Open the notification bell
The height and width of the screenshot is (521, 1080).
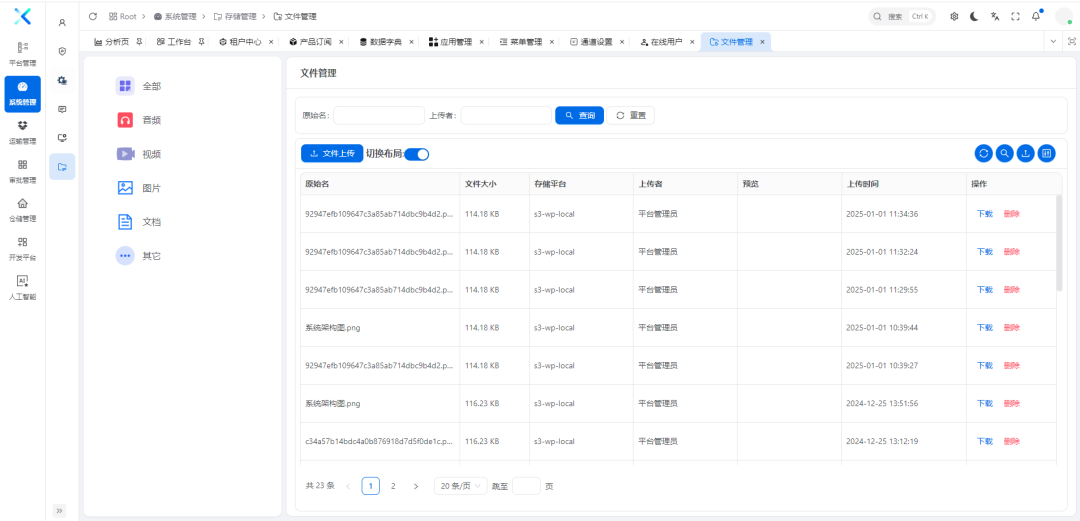click(1036, 16)
